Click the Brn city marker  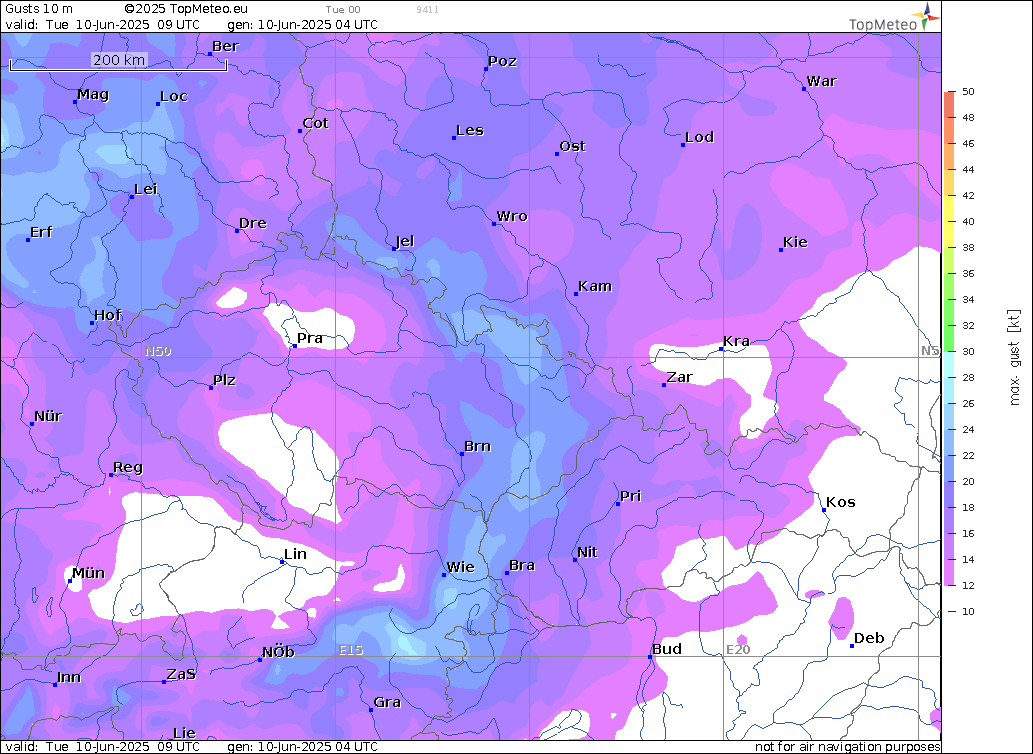pos(462,454)
